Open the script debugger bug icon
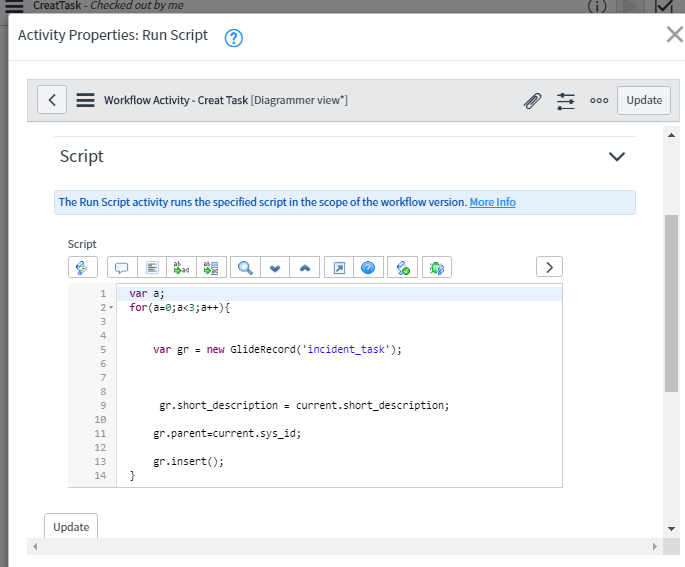This screenshot has width=685, height=567. click(x=437, y=267)
